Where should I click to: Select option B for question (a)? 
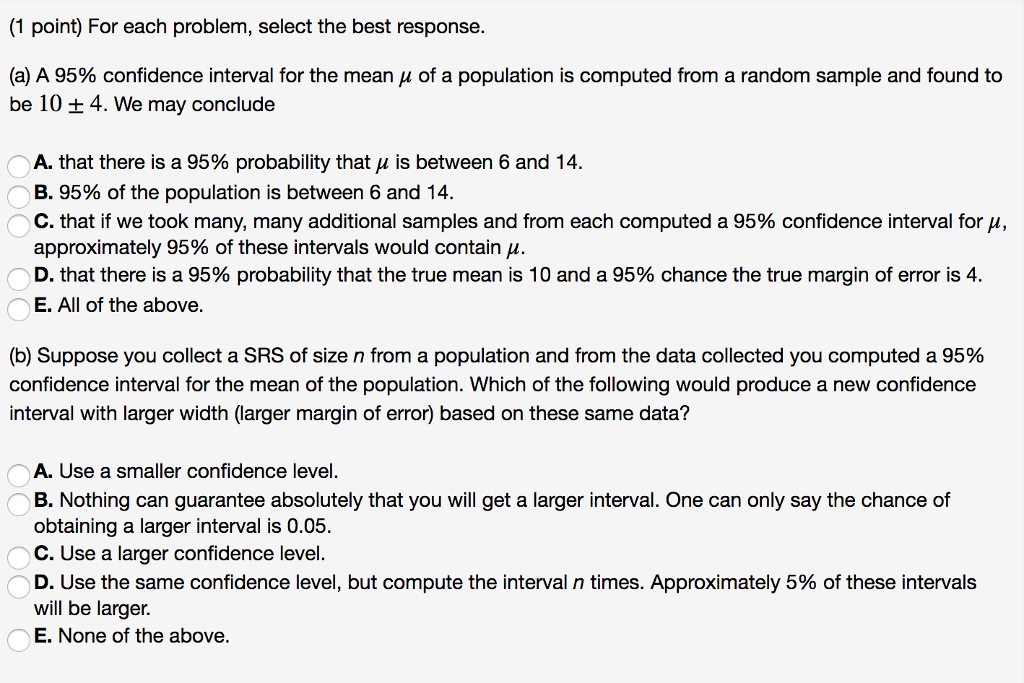point(16,193)
